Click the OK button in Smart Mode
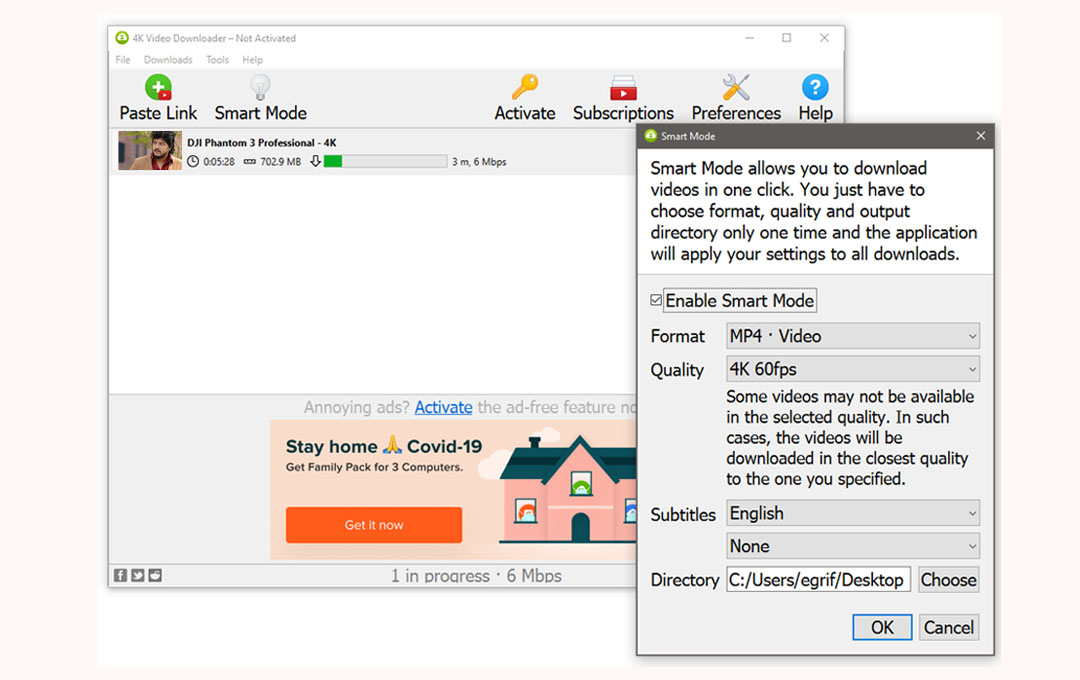 point(882,628)
